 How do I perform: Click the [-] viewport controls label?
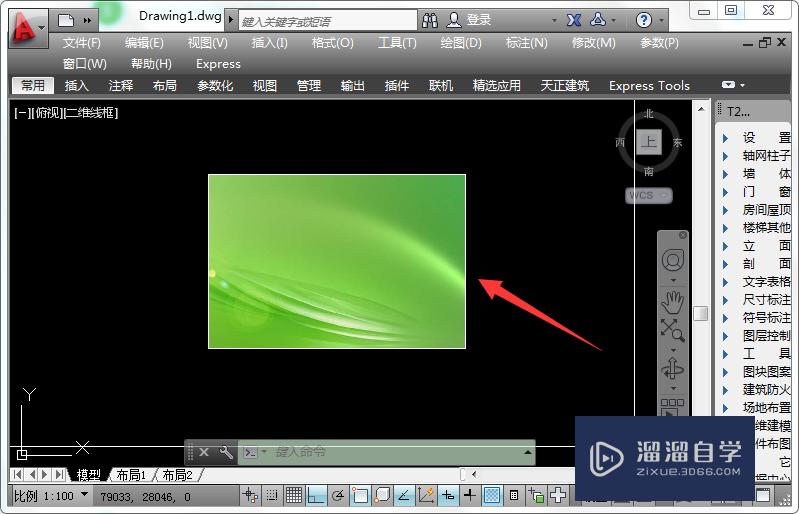tap(22, 113)
